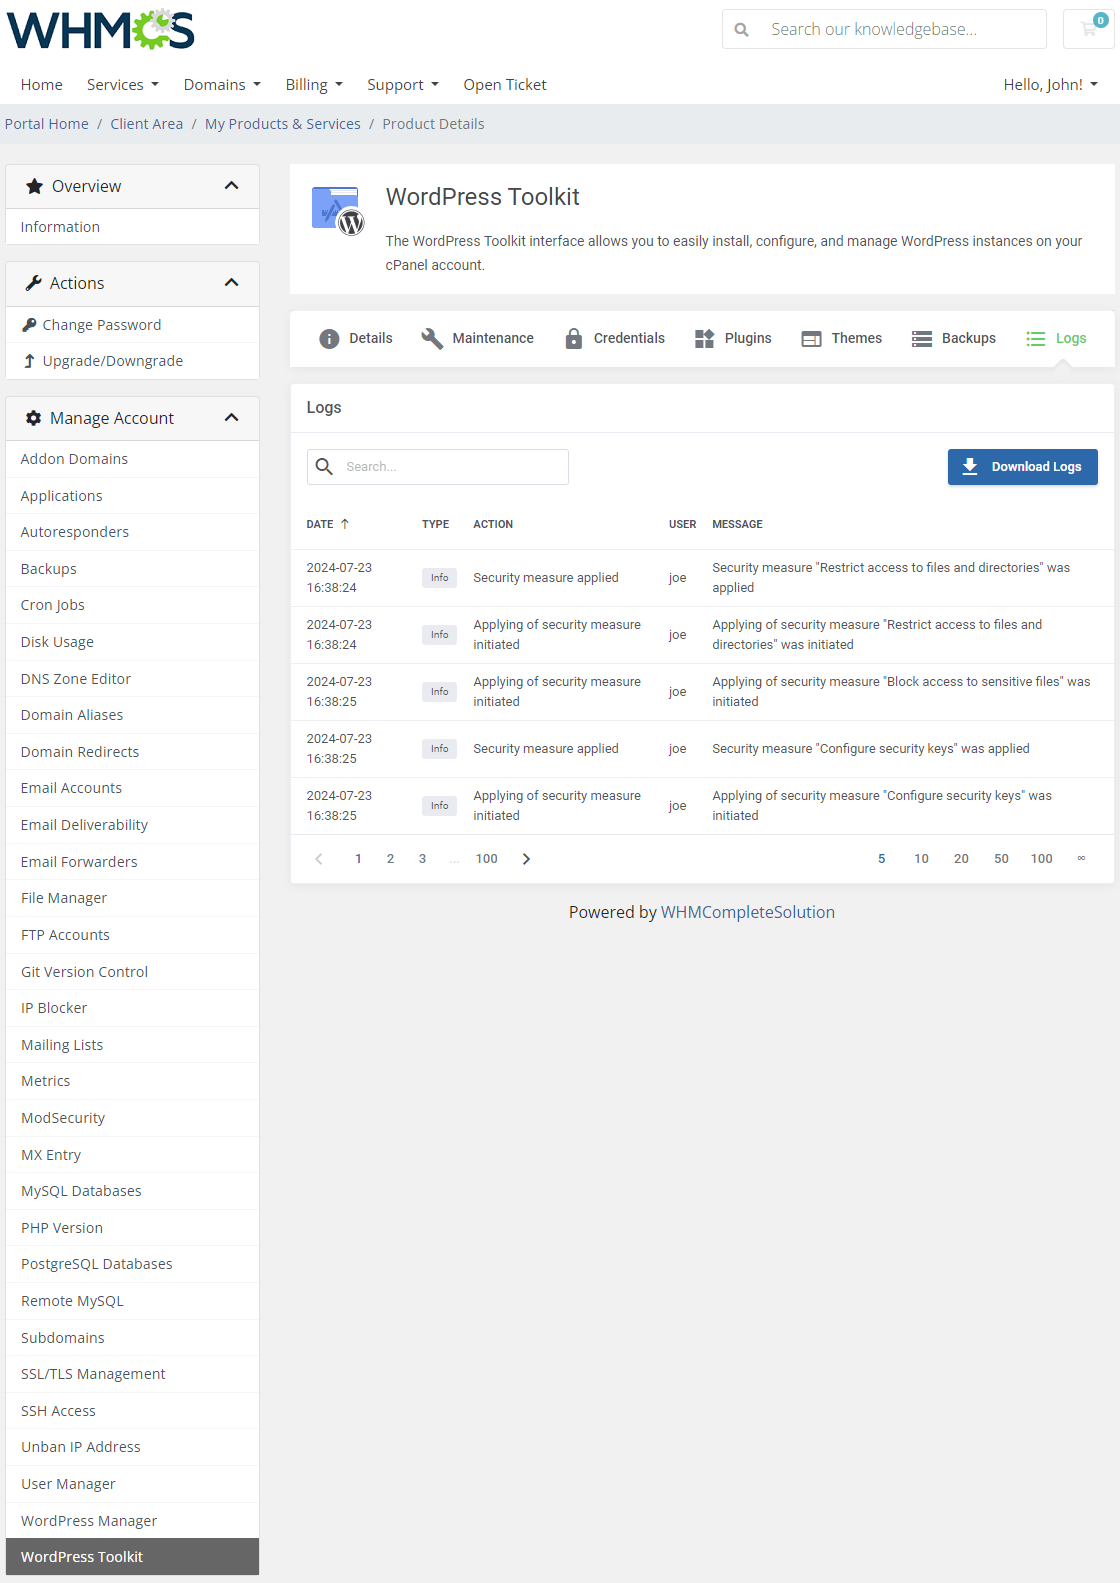Screen dimensions: 1120x1583
Task: Open the Support dropdown menu
Action: [x=403, y=85]
